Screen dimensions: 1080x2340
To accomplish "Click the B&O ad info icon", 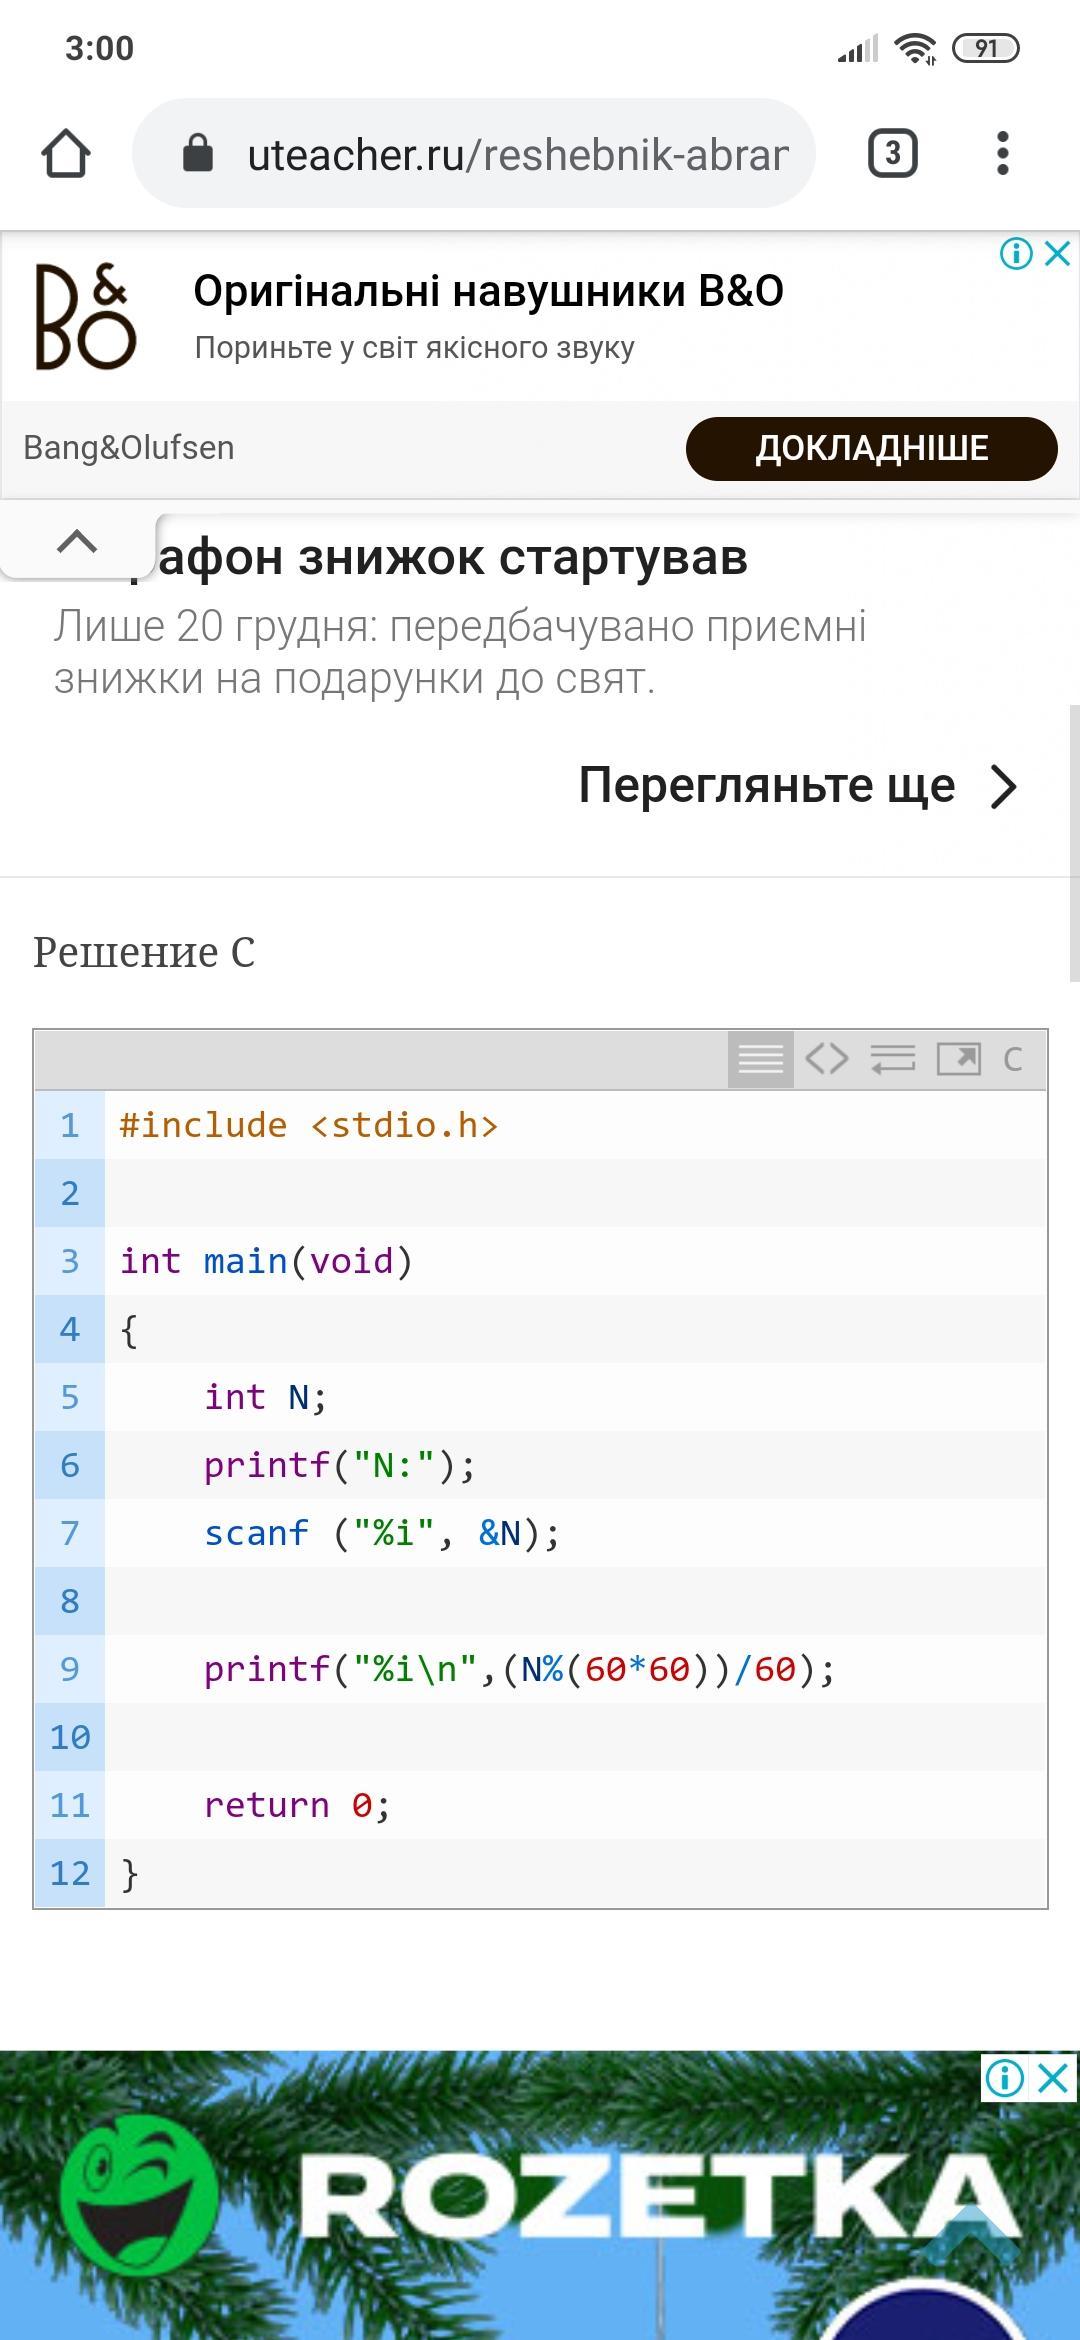I will pos(1016,253).
